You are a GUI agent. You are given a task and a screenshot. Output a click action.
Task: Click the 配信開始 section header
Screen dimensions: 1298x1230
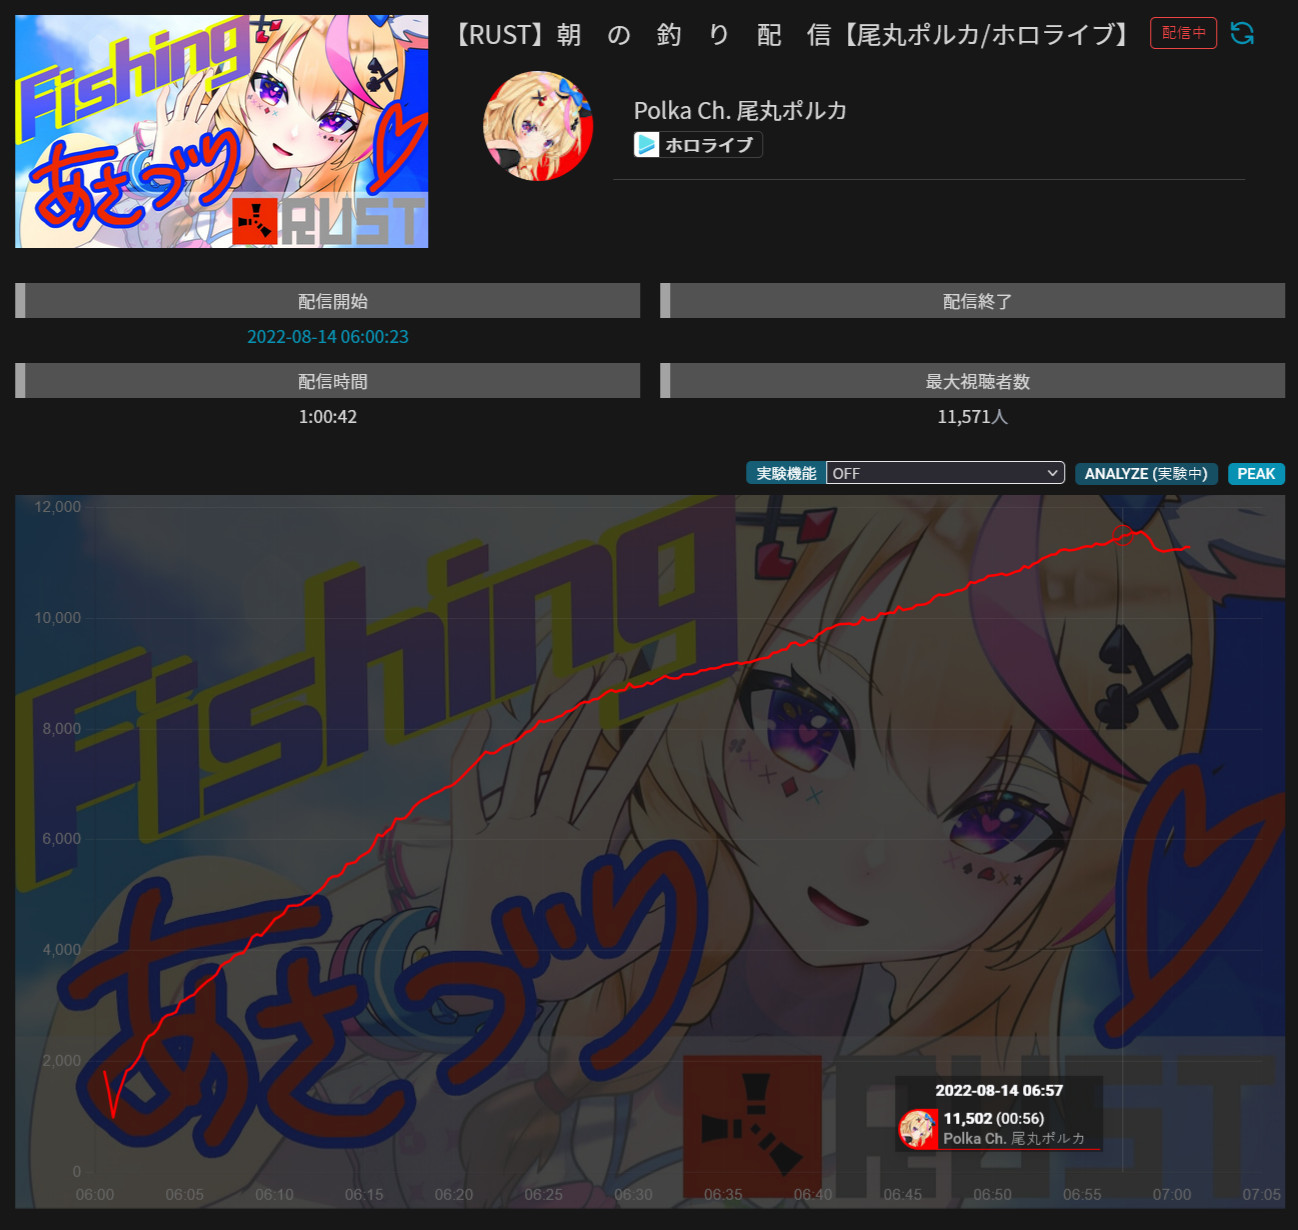(x=328, y=301)
